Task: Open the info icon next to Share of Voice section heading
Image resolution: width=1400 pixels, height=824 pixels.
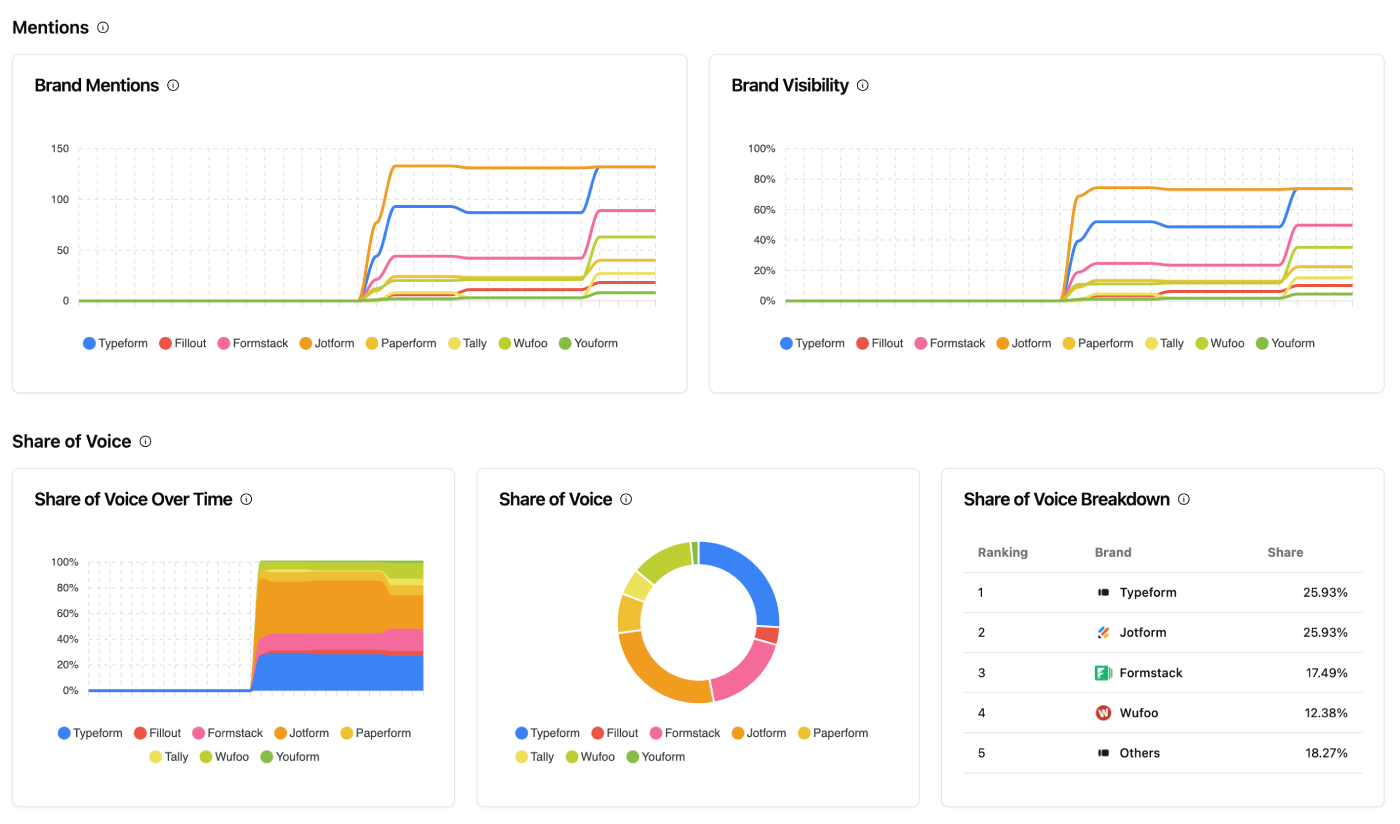Action: 145,442
